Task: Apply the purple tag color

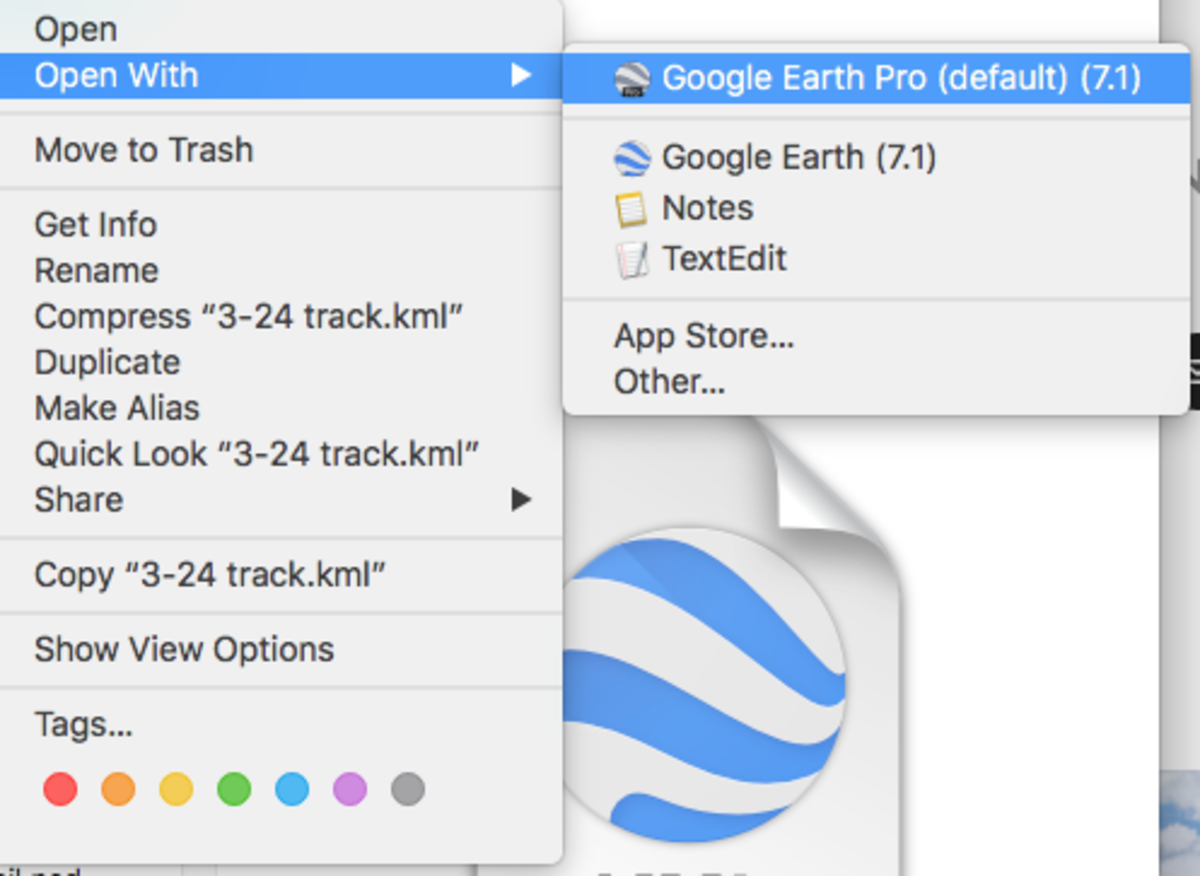Action: coord(350,789)
